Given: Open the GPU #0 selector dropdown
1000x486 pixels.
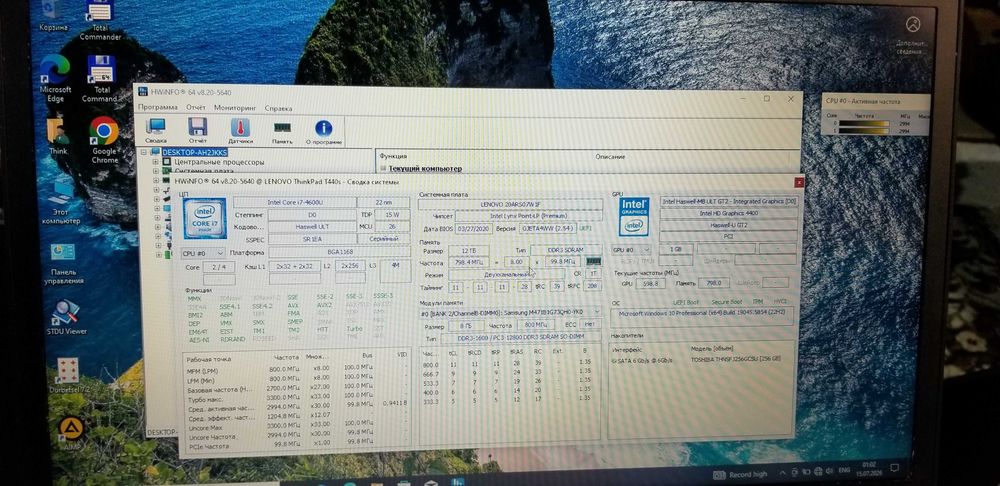Looking at the screenshot, I should pyautogui.click(x=631, y=250).
